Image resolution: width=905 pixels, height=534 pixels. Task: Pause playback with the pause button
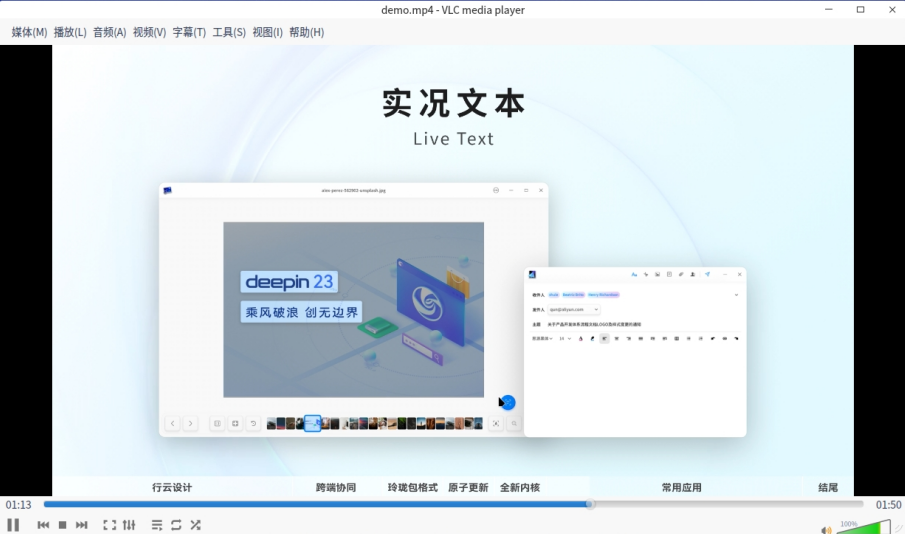[x=13, y=525]
